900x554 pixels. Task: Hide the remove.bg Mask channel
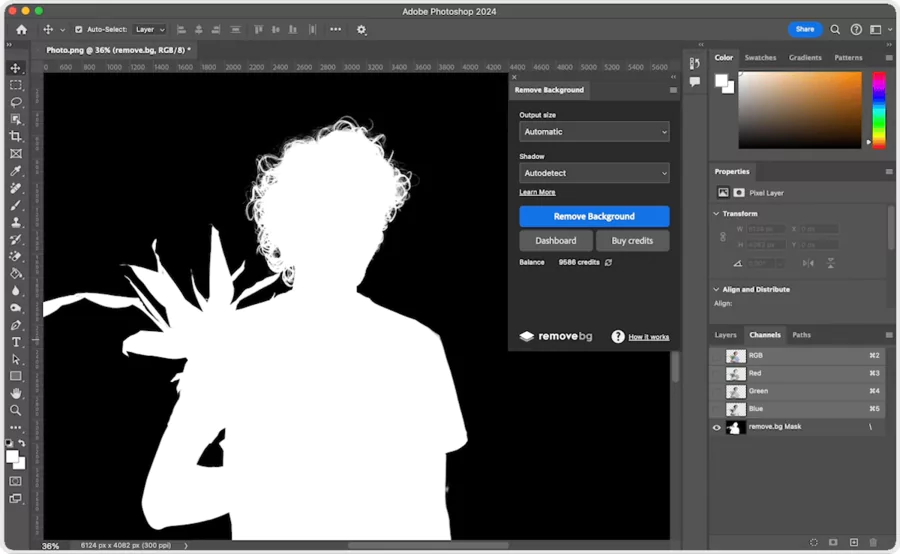click(717, 427)
